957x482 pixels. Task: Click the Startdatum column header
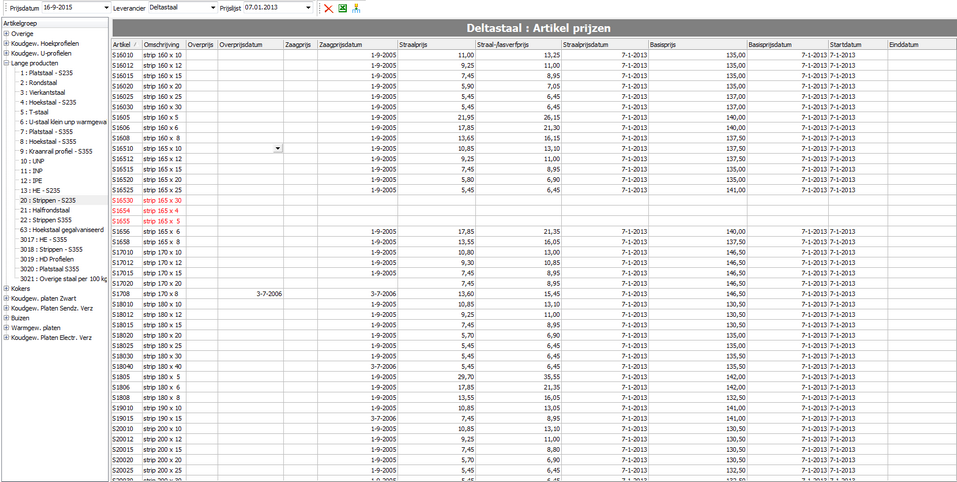pos(858,45)
